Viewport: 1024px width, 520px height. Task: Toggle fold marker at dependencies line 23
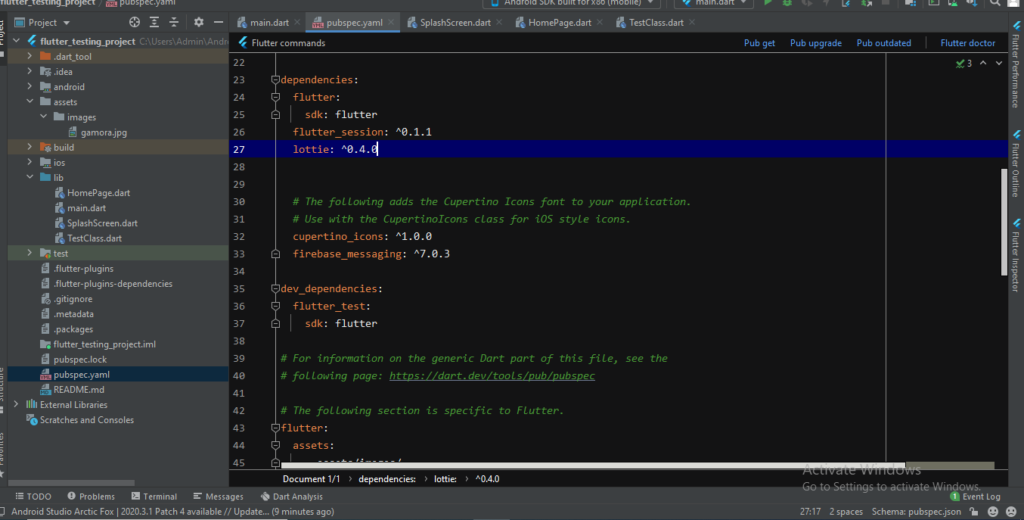[276, 80]
